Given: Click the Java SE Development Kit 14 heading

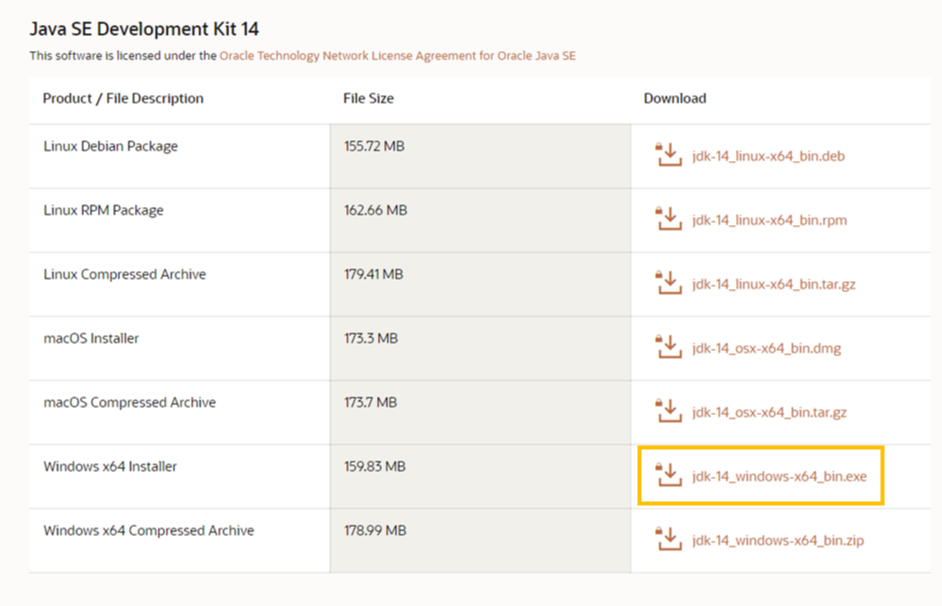Looking at the screenshot, I should point(144,29).
